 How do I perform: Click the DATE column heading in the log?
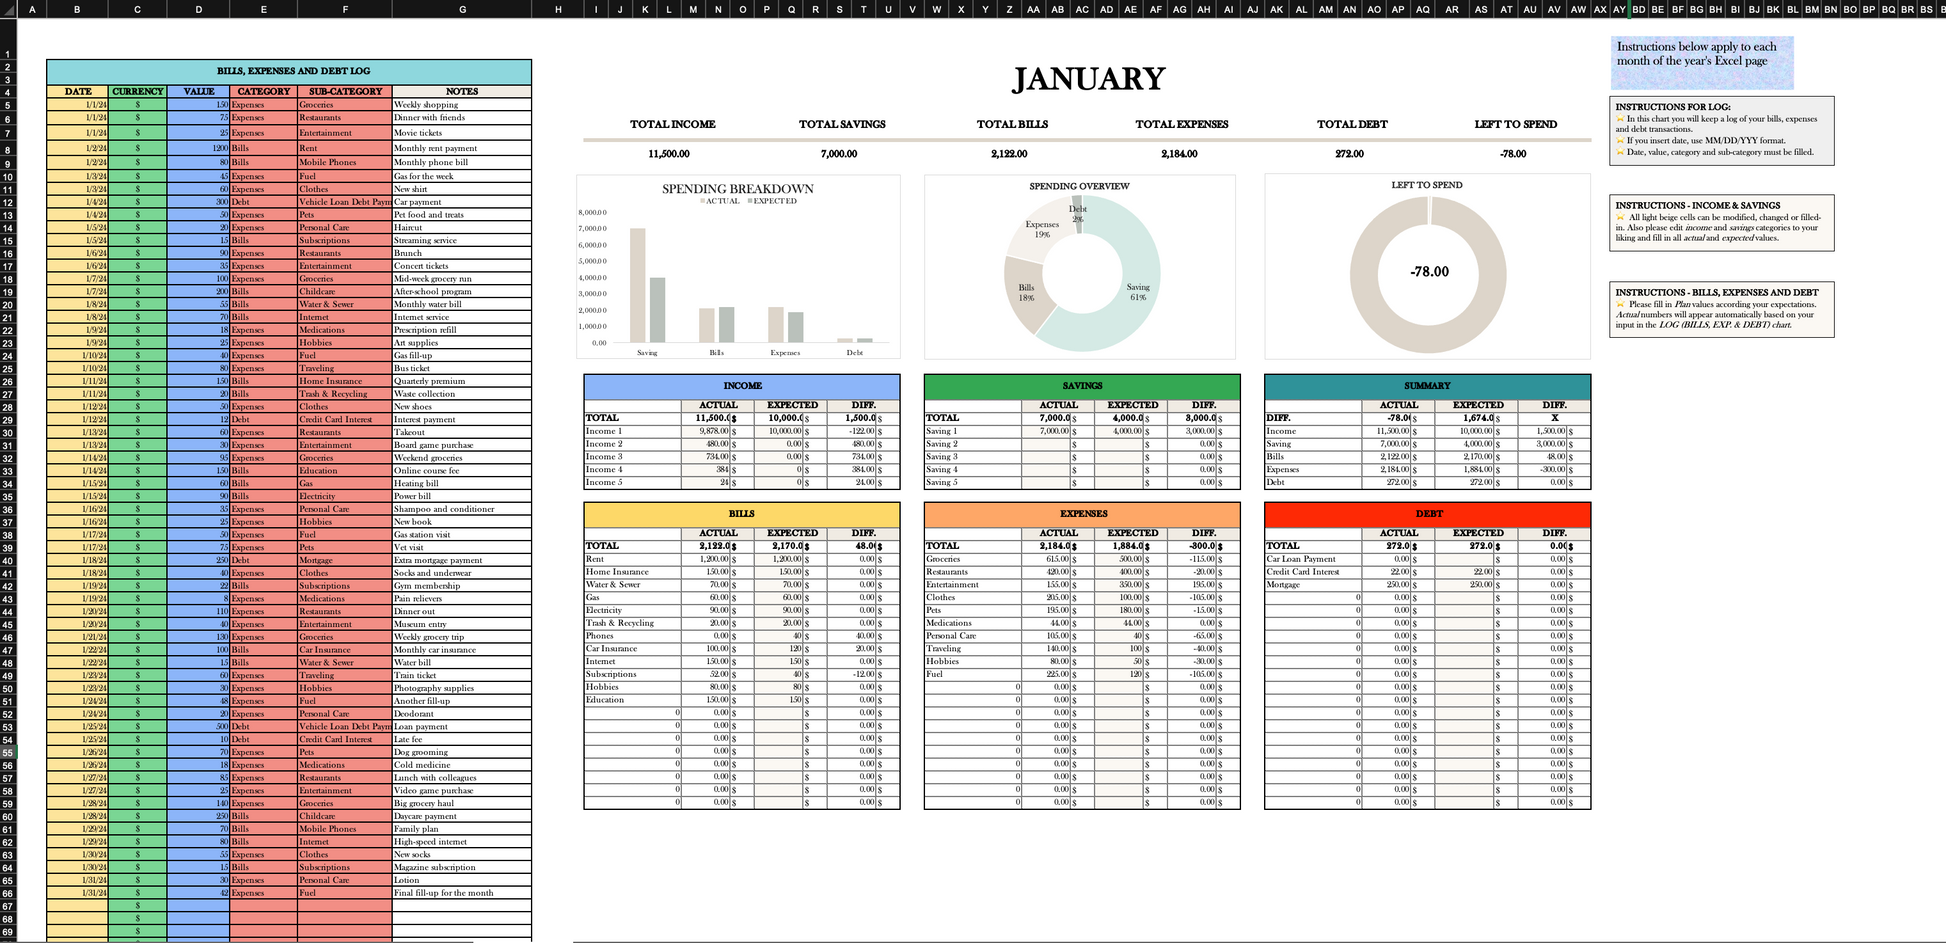[x=78, y=91]
